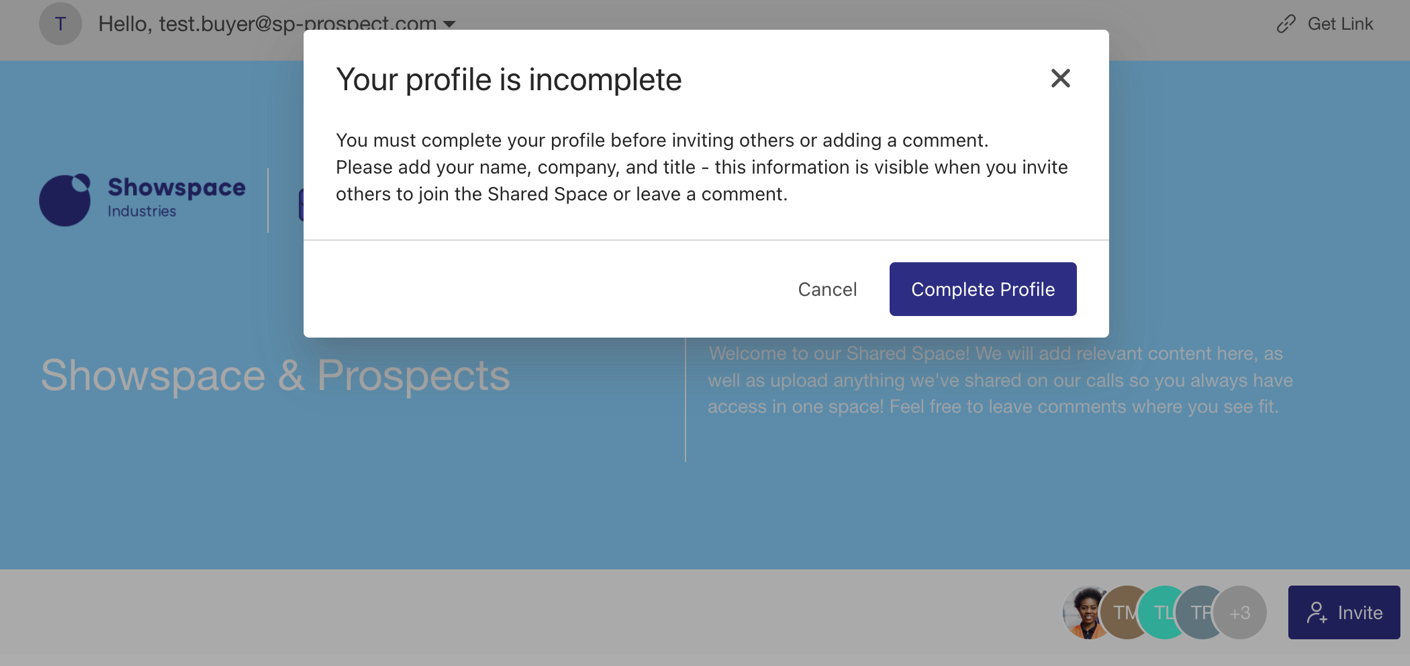This screenshot has width=1410, height=666.
Task: Click the Complete Profile button
Action: (x=982, y=289)
